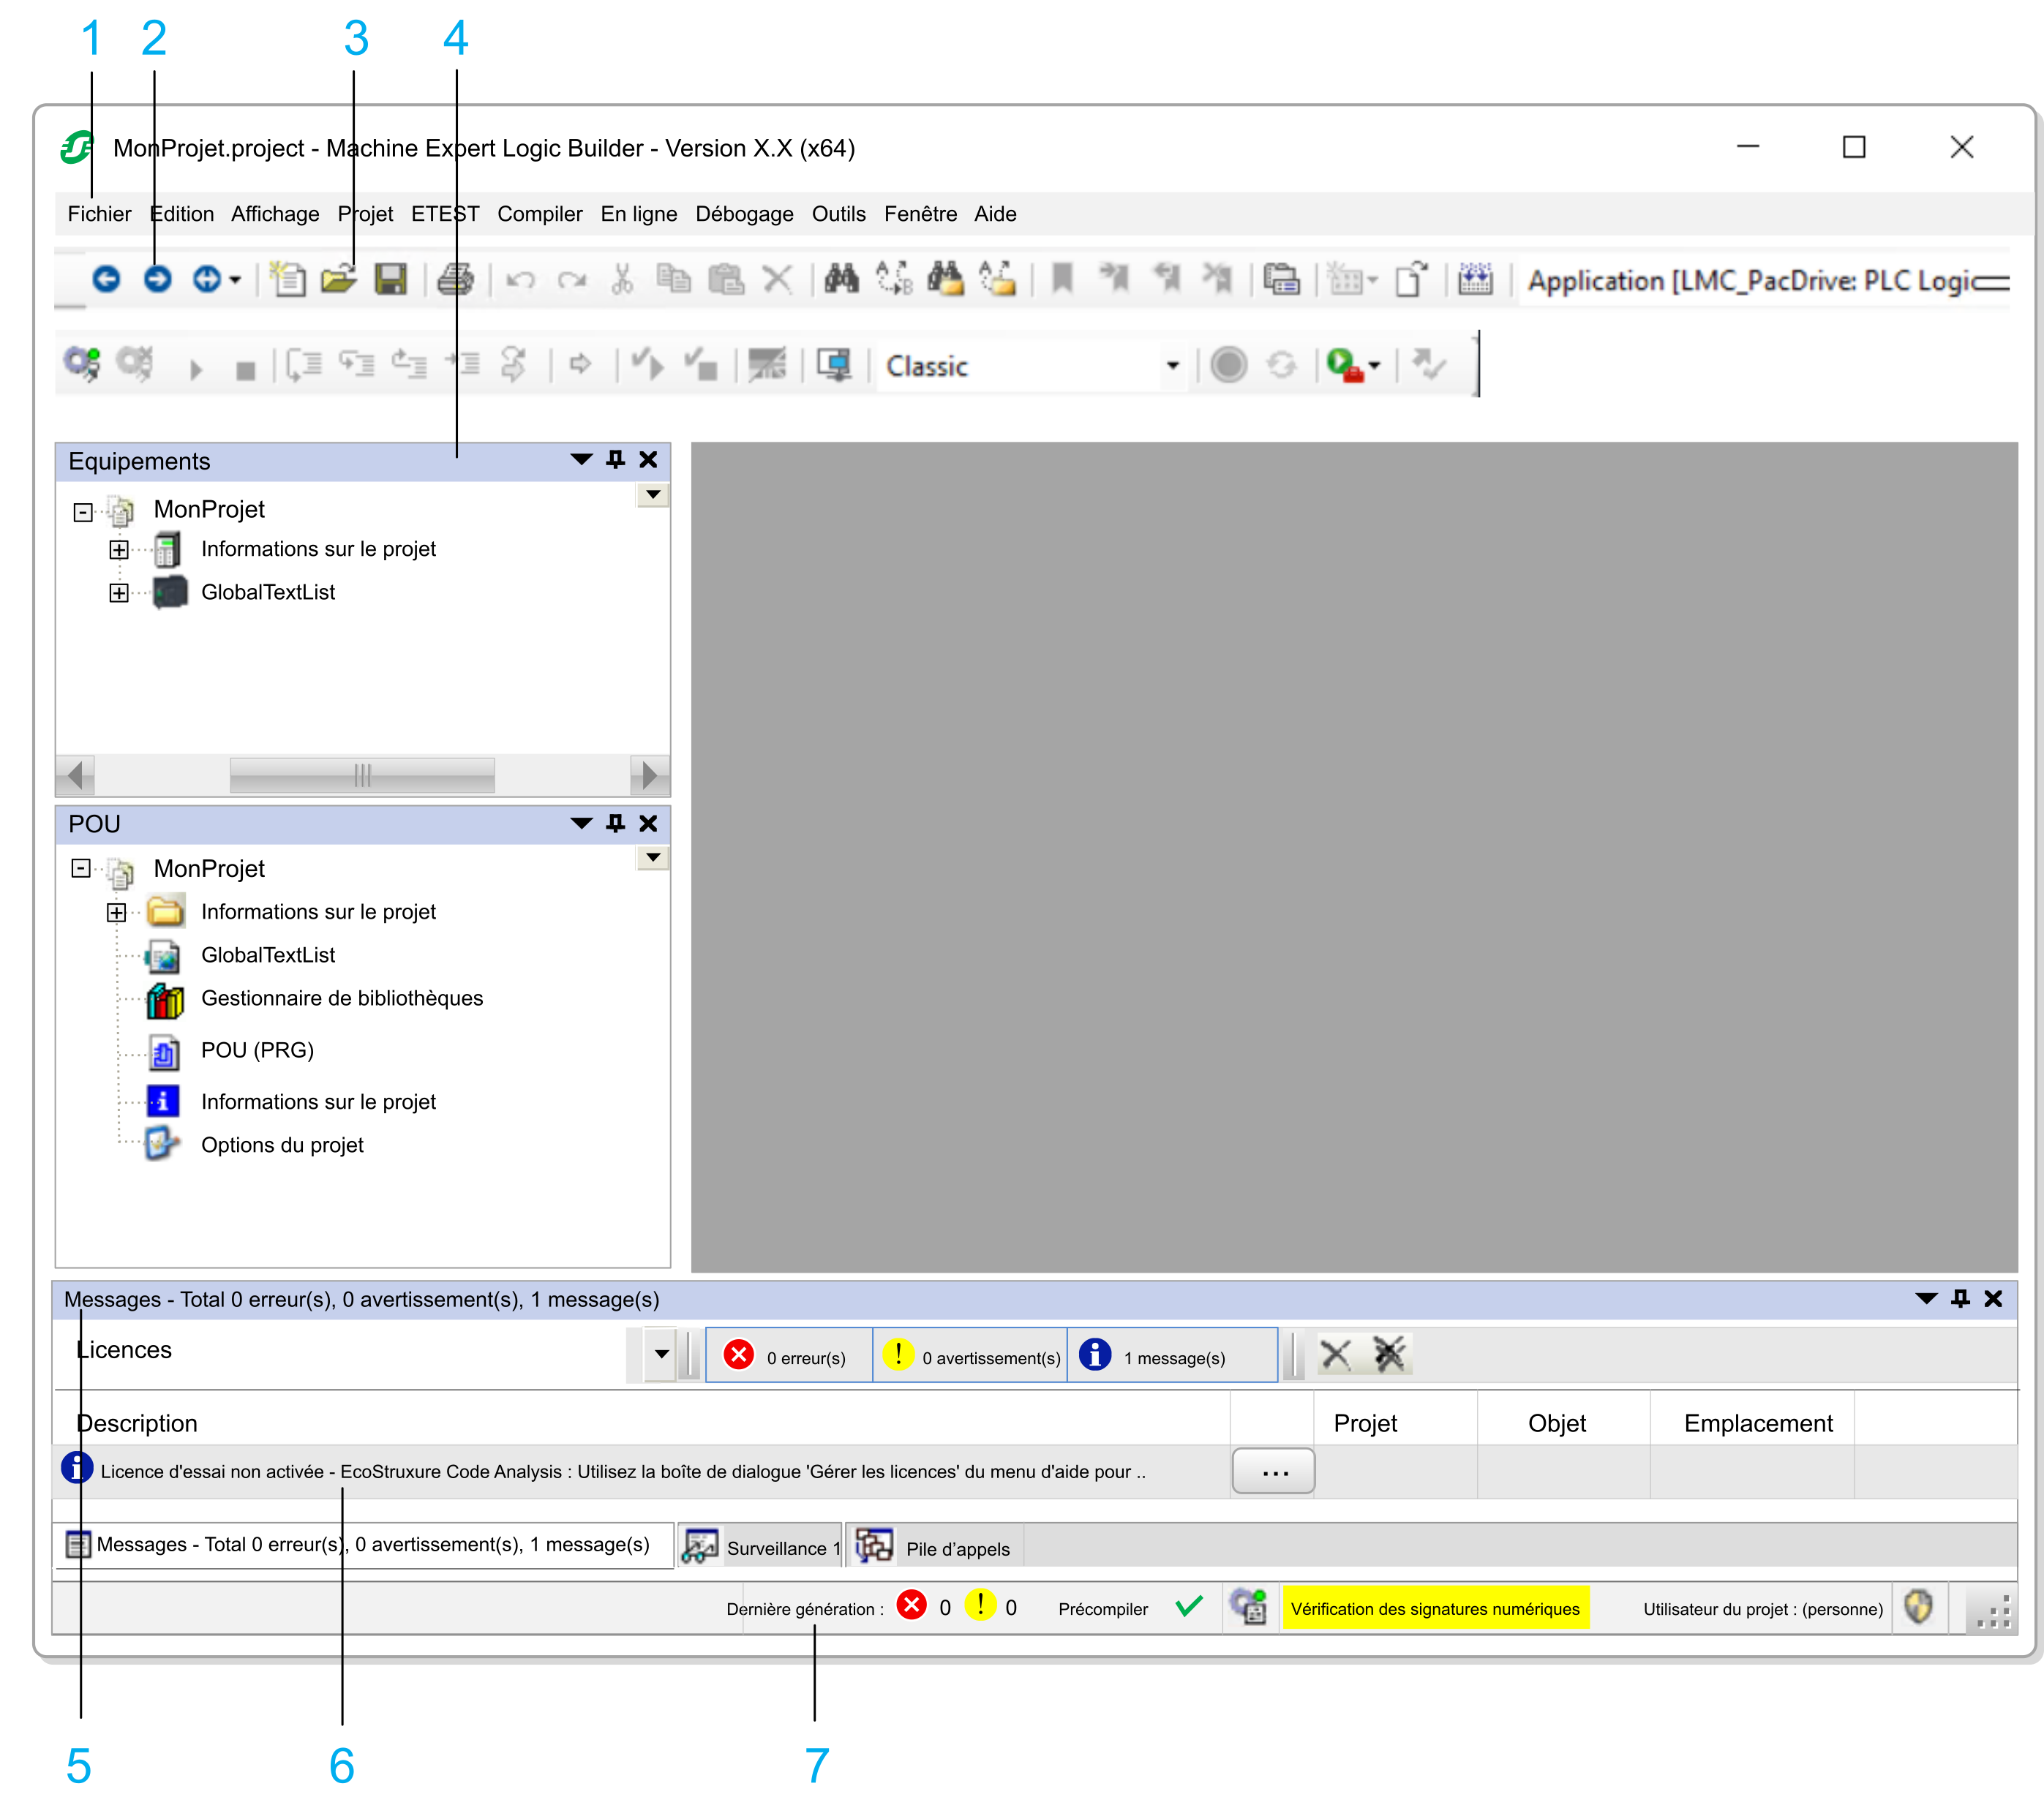Click the Equipements scrollbar left arrow
The image size is (2044, 1808).
tap(75, 776)
